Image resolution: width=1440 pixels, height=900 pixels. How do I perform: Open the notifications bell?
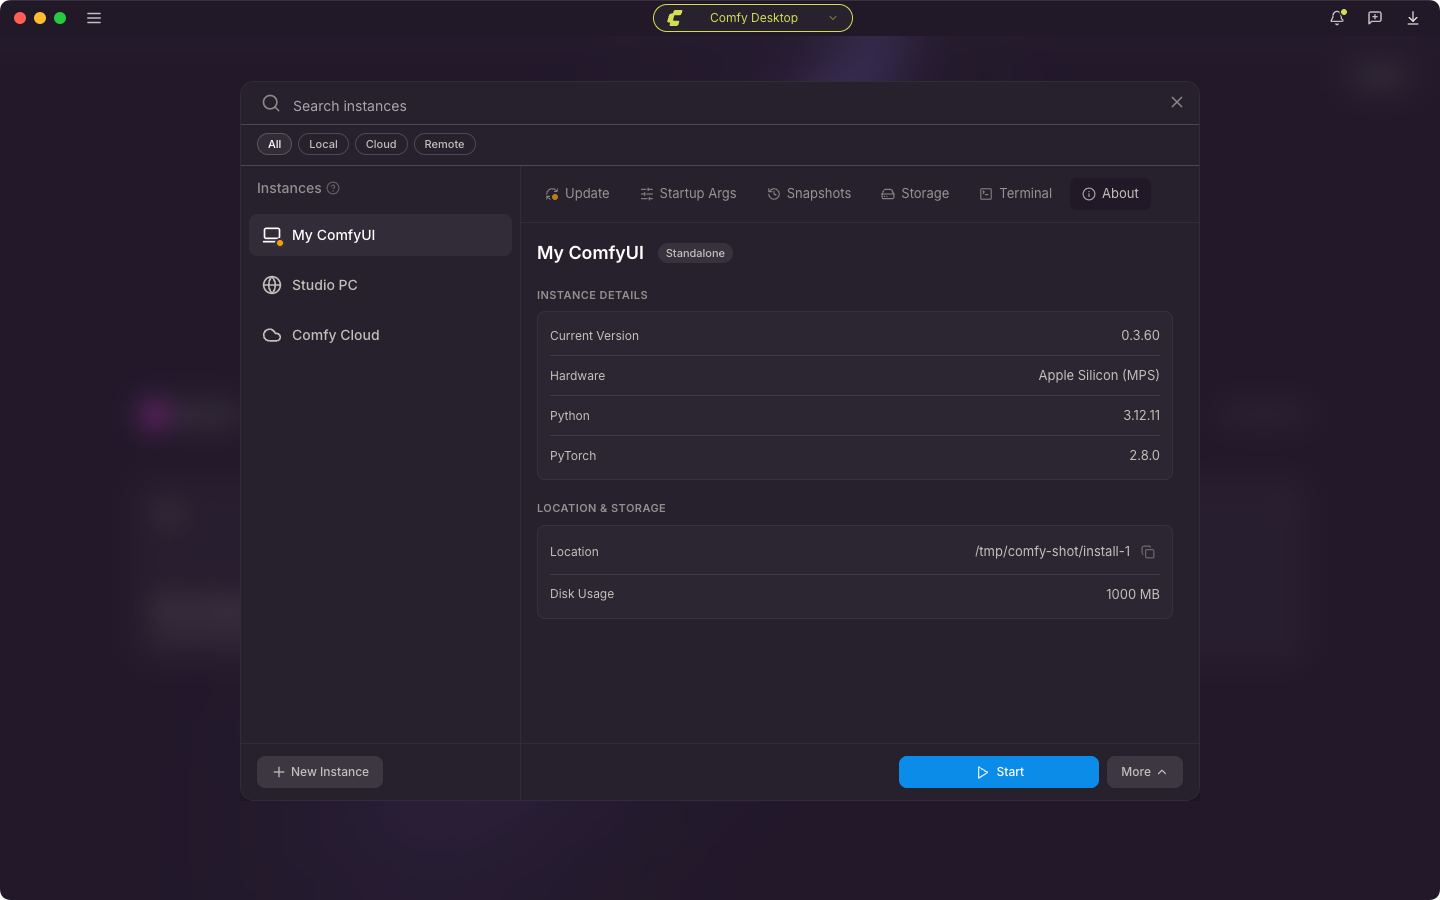[x=1337, y=18]
